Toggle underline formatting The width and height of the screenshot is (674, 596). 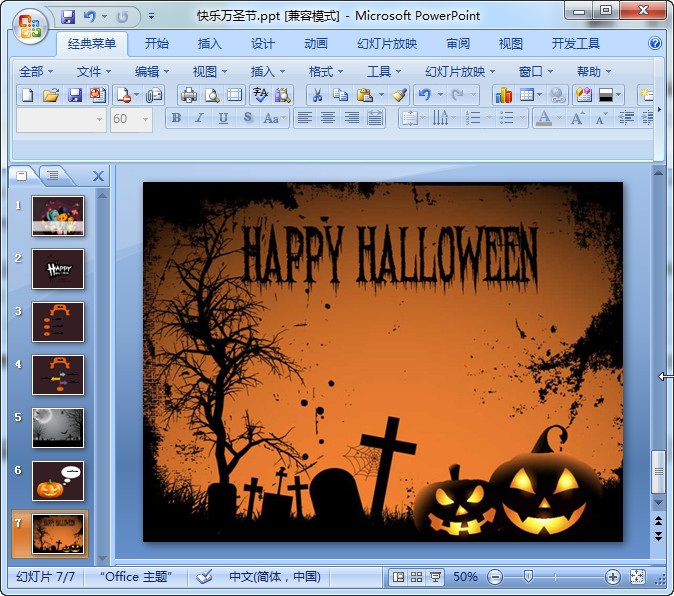pos(223,118)
